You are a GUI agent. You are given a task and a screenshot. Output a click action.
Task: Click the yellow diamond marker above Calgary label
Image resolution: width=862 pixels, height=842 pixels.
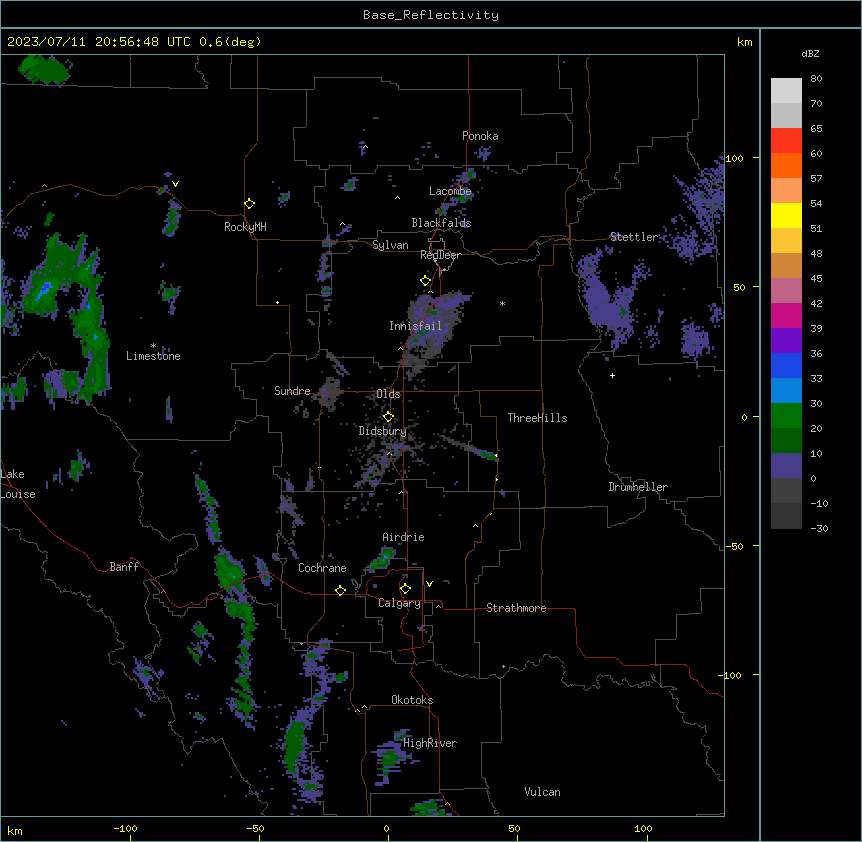pos(405,588)
